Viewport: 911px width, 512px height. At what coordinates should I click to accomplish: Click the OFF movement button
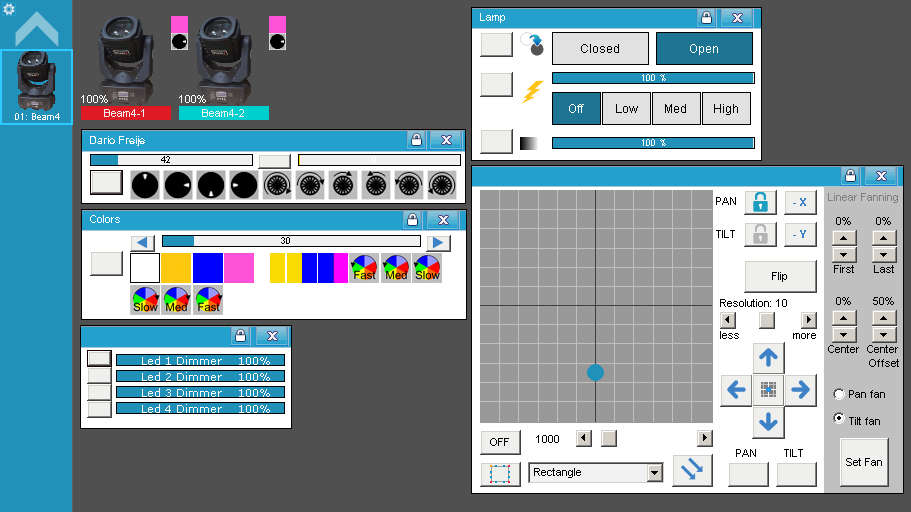[499, 442]
